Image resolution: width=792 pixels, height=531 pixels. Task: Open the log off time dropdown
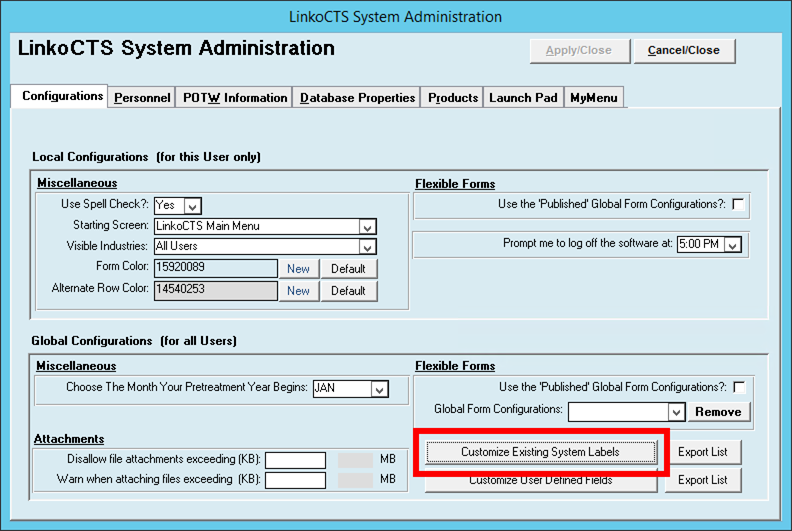click(x=732, y=245)
